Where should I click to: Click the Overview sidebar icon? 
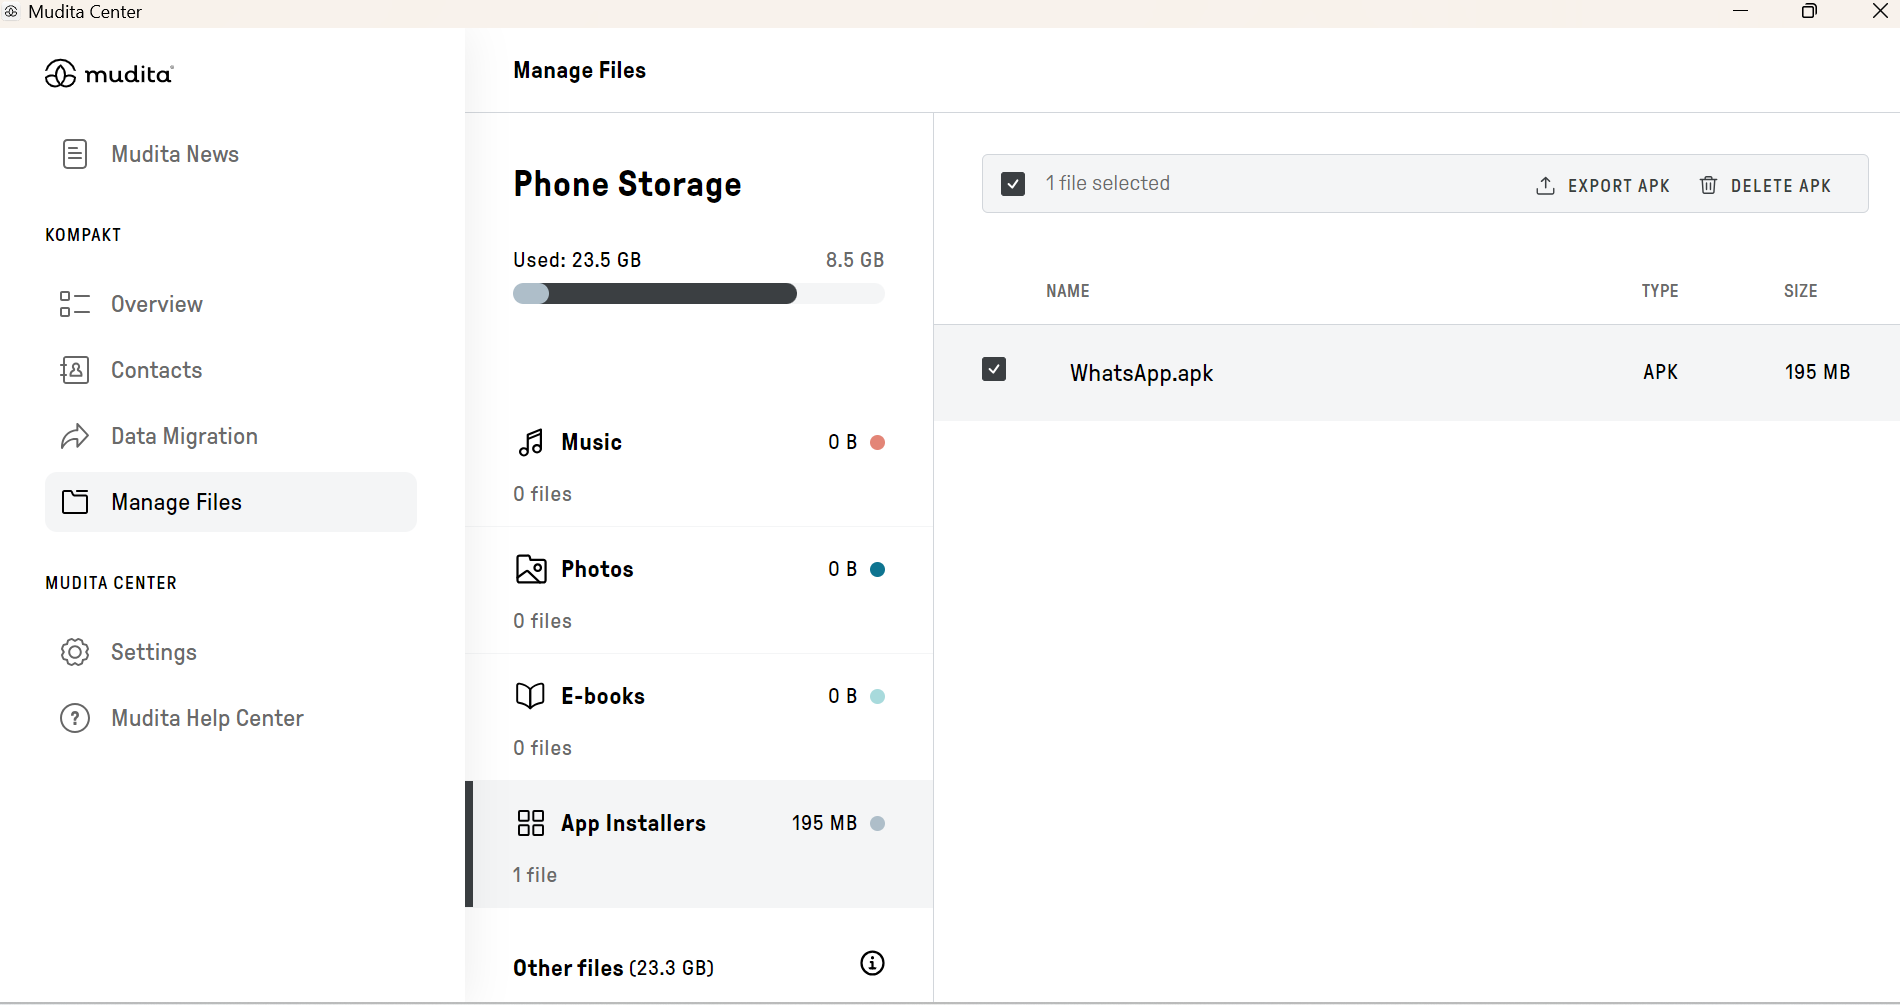[75, 304]
